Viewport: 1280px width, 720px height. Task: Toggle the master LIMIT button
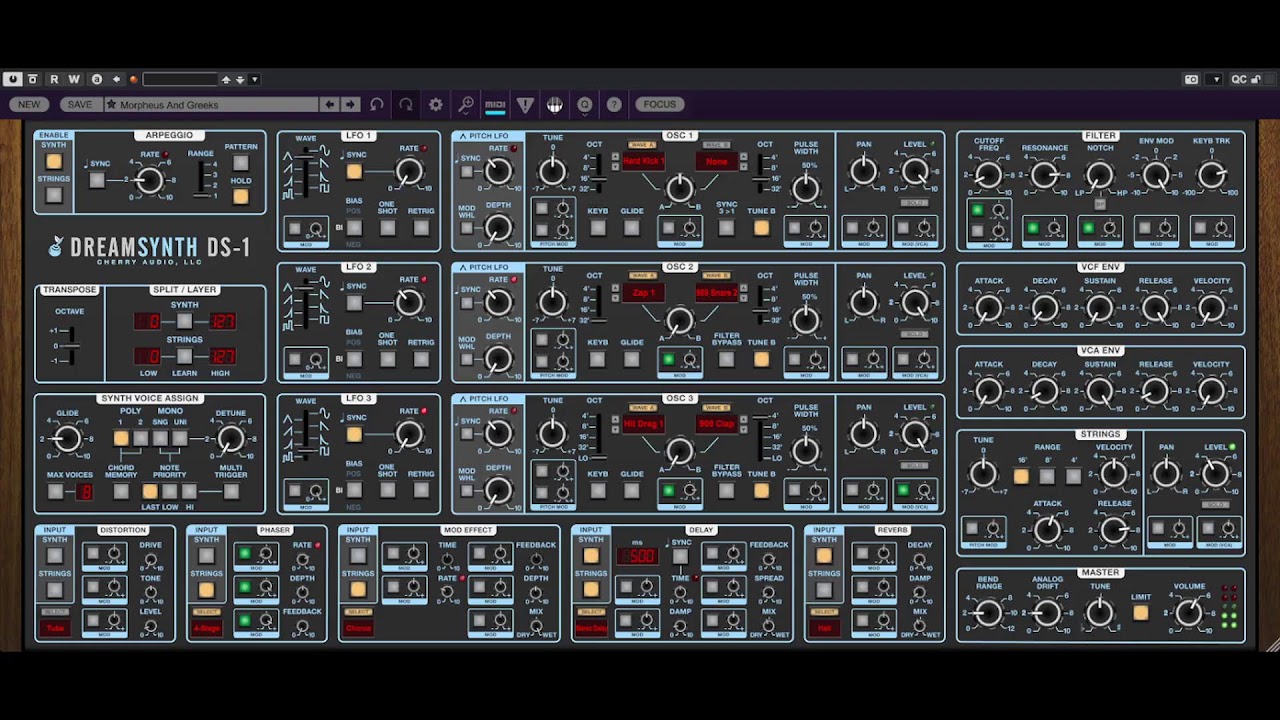pyautogui.click(x=1141, y=612)
